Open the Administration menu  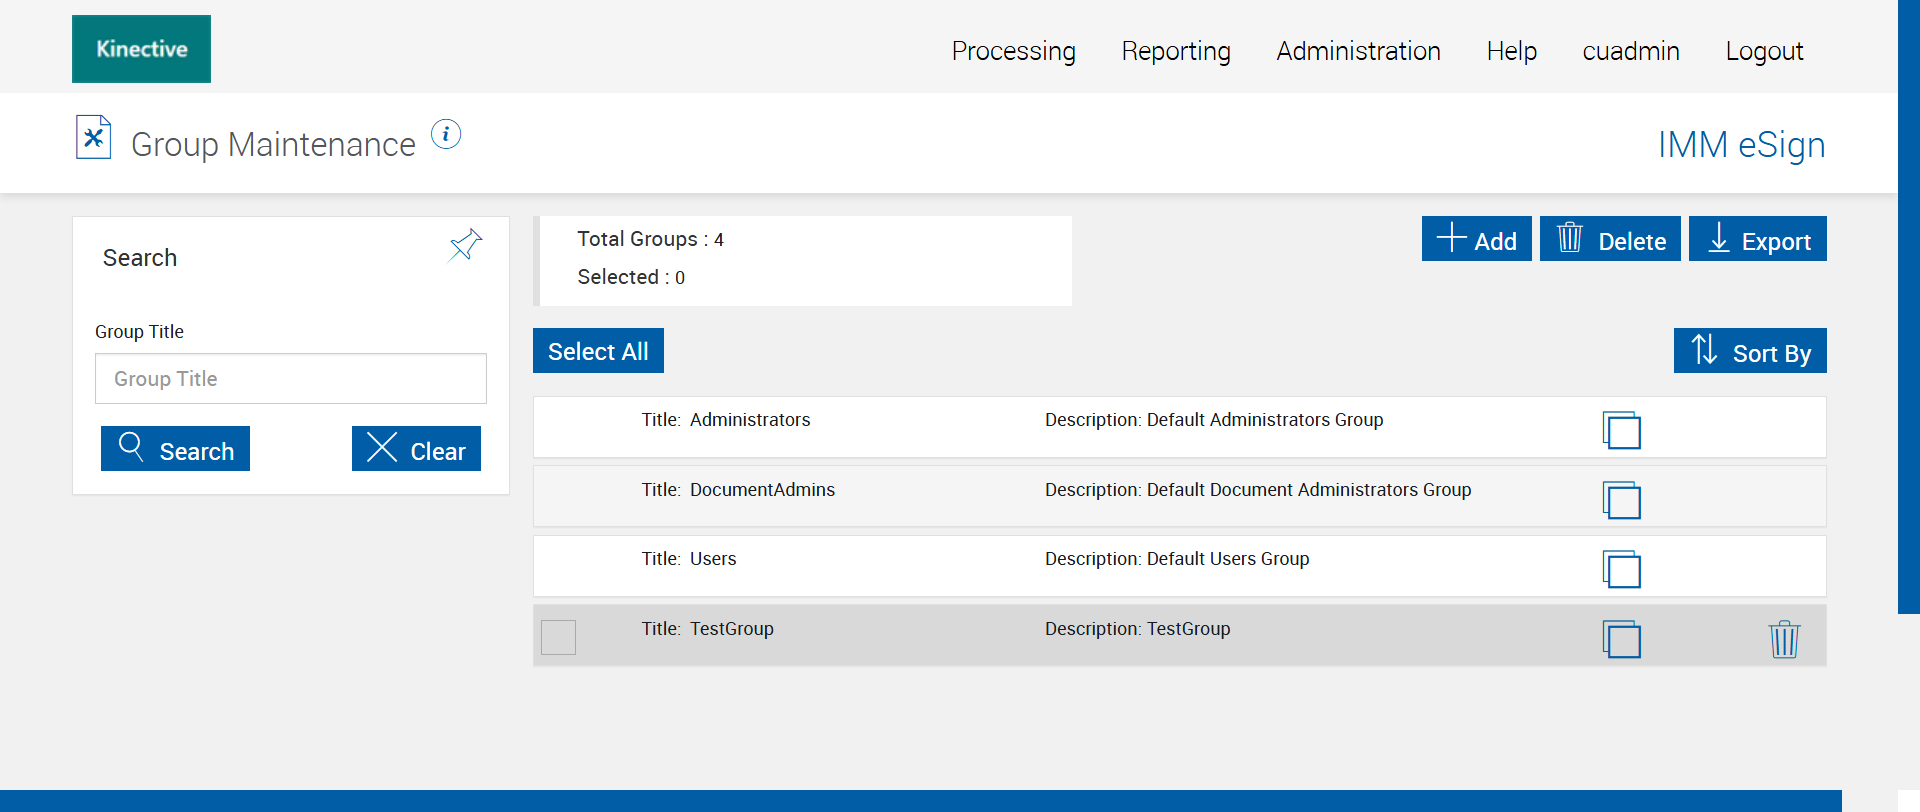1358,51
